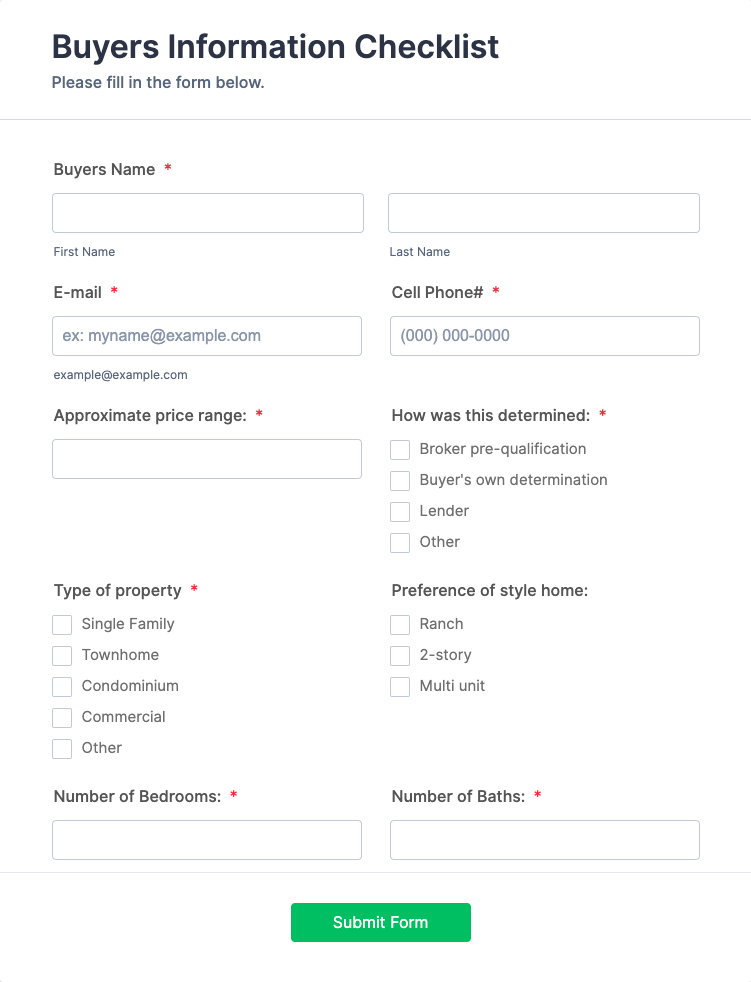Click the Number of Baths field
The width and height of the screenshot is (751, 982).
[544, 840]
